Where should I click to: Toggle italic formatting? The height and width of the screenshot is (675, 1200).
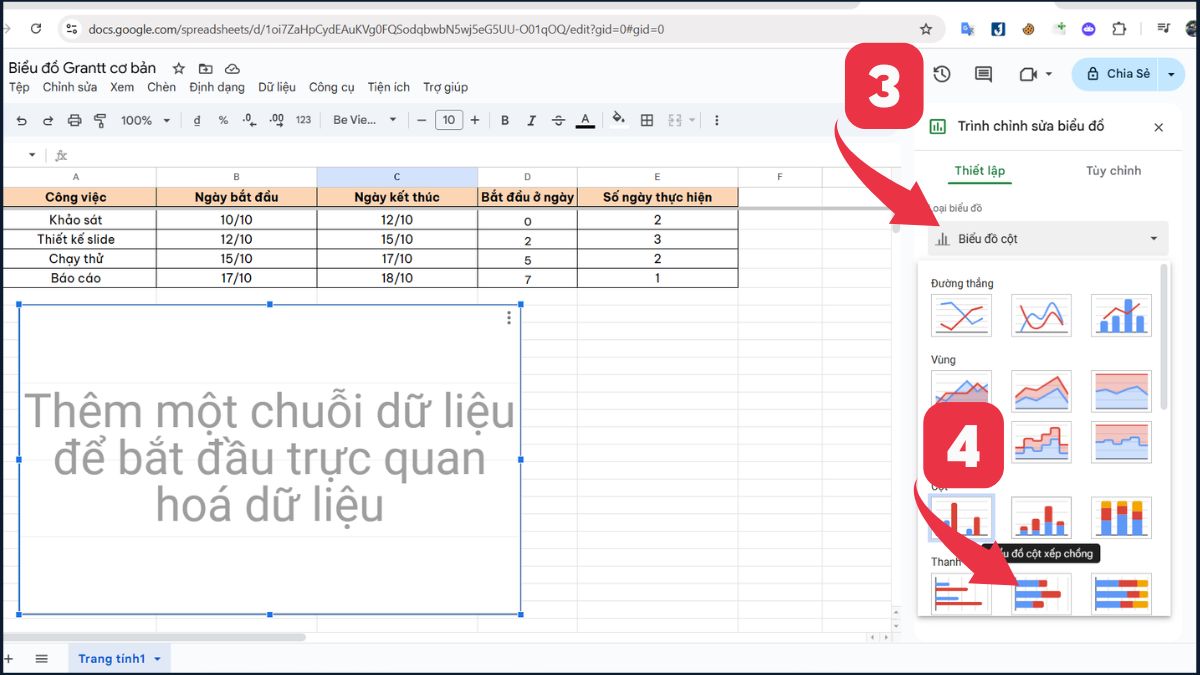531,120
